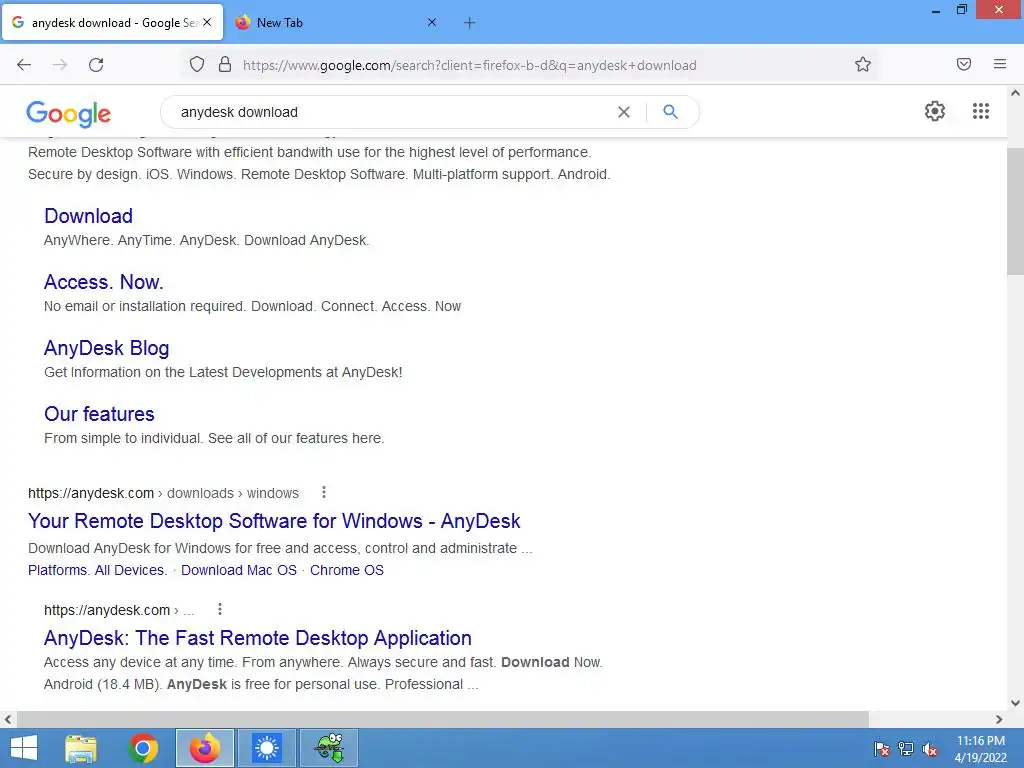Close the anydesk download Google tab

point(207,22)
